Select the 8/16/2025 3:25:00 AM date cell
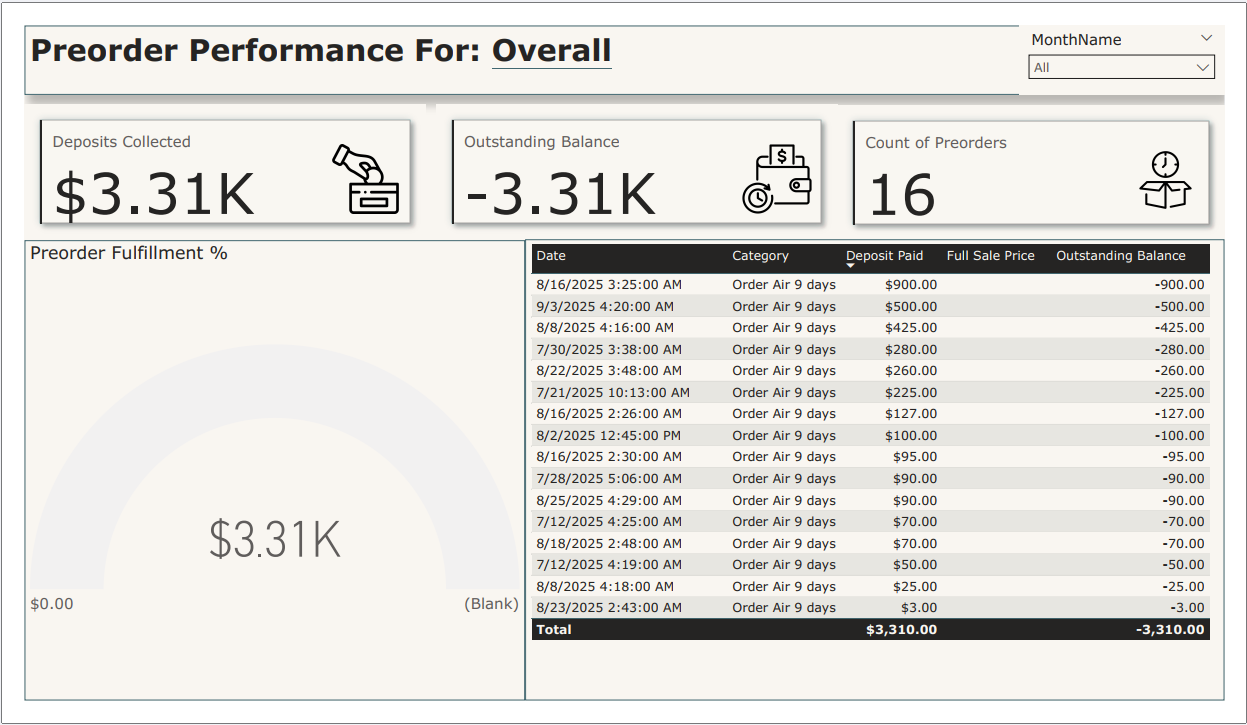This screenshot has width=1247, height=725. click(608, 285)
